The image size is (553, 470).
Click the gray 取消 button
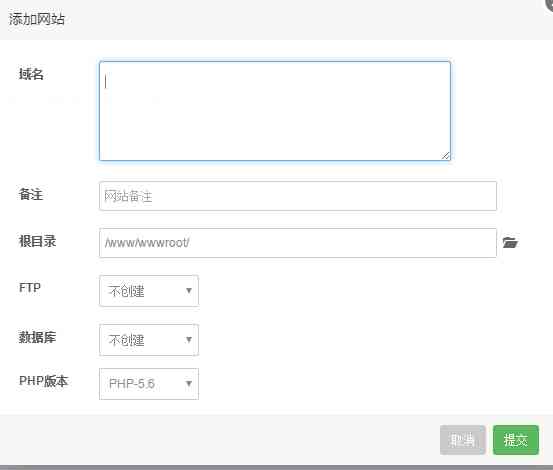(x=463, y=440)
